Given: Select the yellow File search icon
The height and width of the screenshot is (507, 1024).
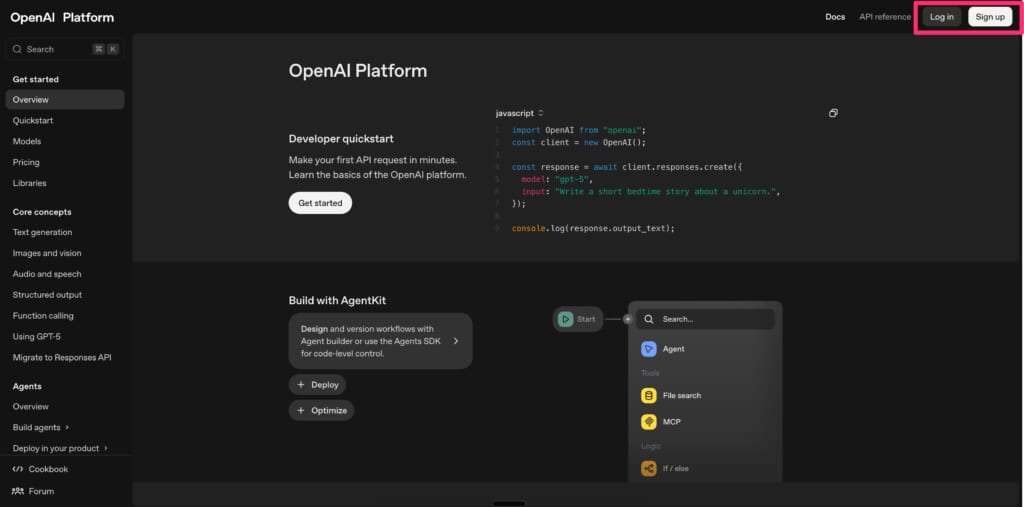Looking at the screenshot, I should click(x=648, y=395).
